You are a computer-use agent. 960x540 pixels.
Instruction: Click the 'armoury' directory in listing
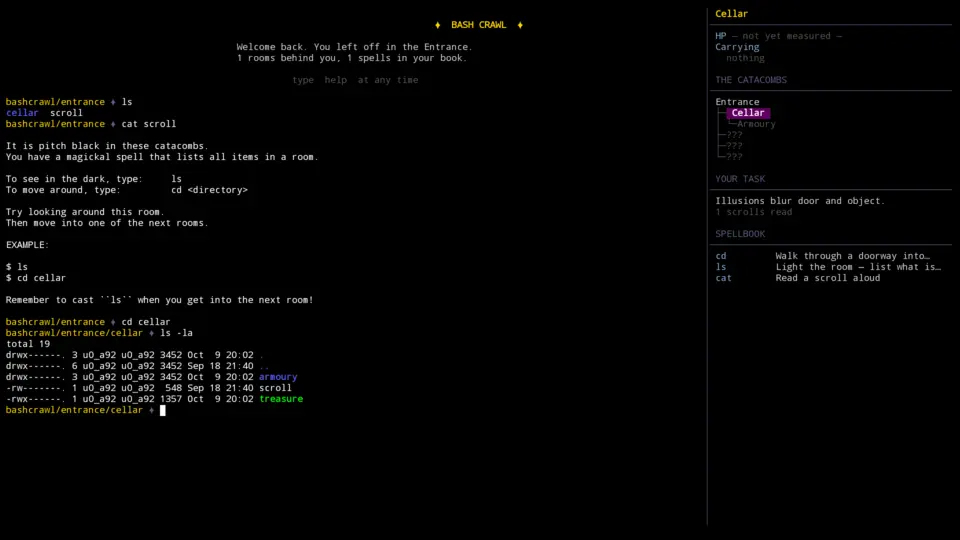(278, 377)
